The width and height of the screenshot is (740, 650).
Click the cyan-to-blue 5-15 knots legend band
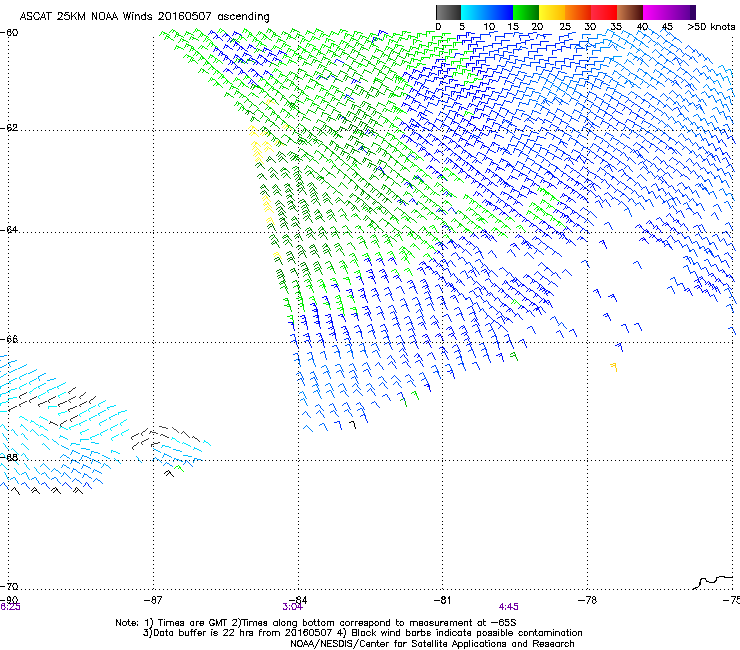coord(487,12)
